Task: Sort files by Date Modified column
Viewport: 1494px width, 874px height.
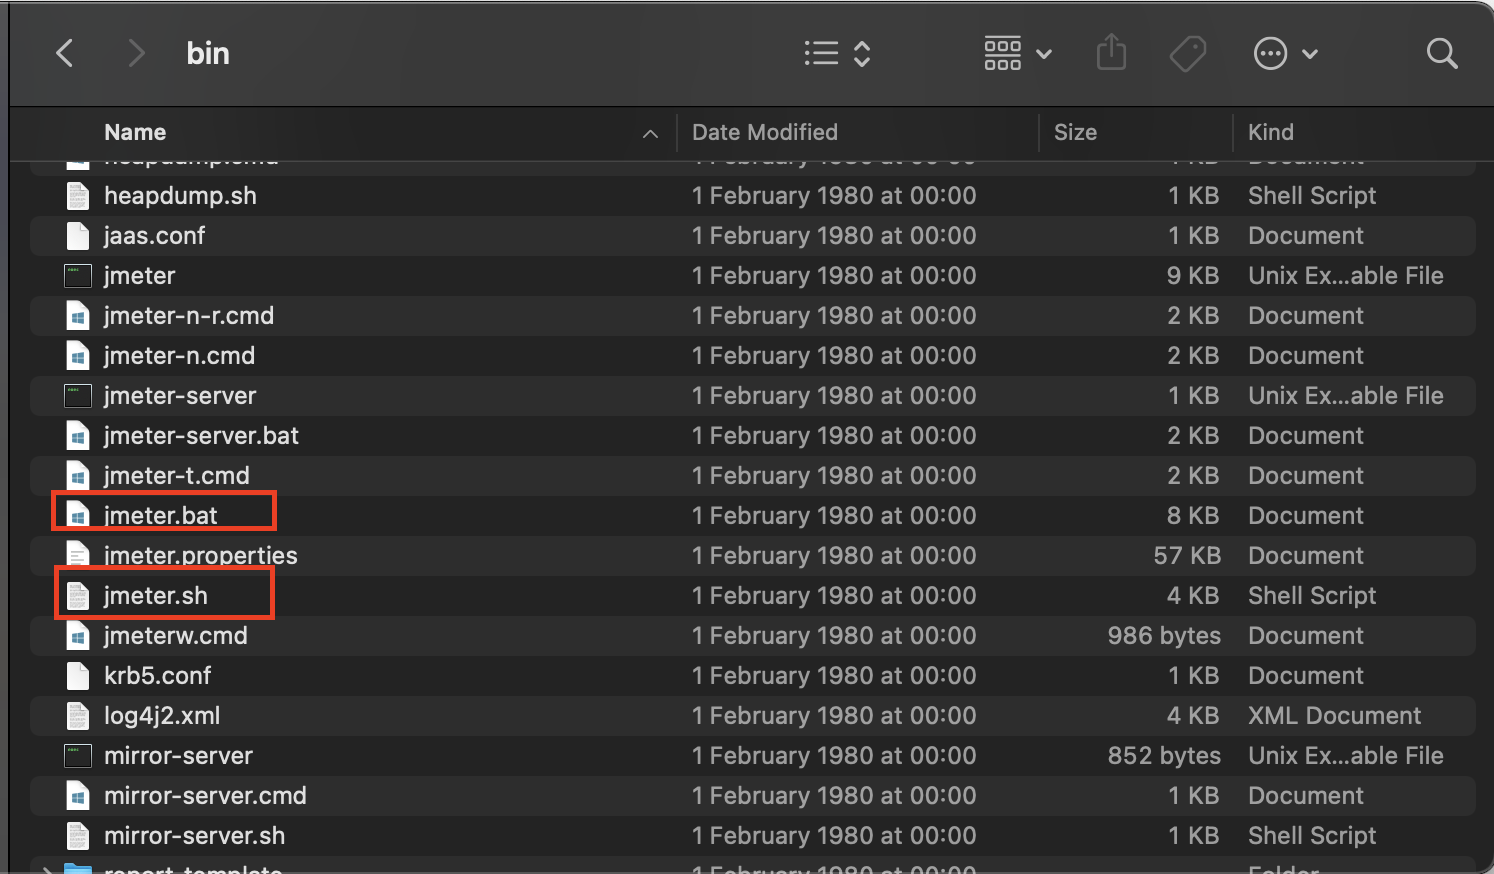Action: click(765, 132)
